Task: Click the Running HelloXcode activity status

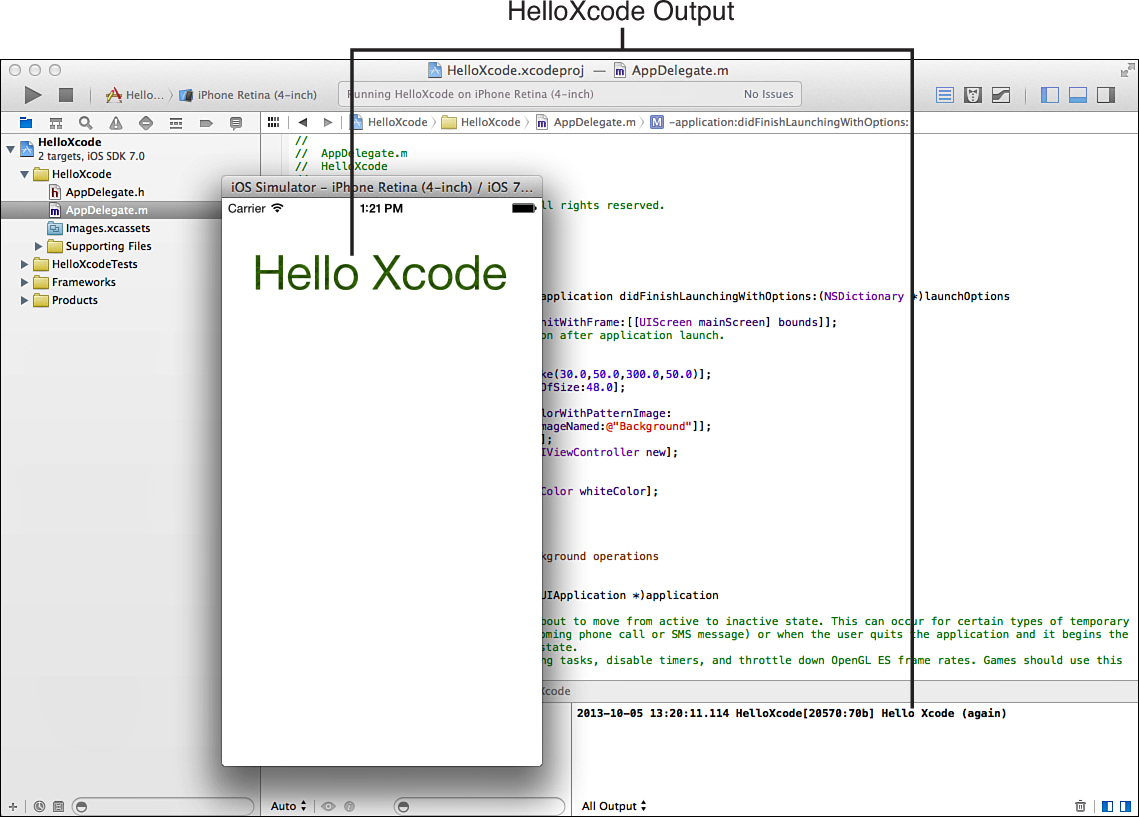Action: click(470, 94)
